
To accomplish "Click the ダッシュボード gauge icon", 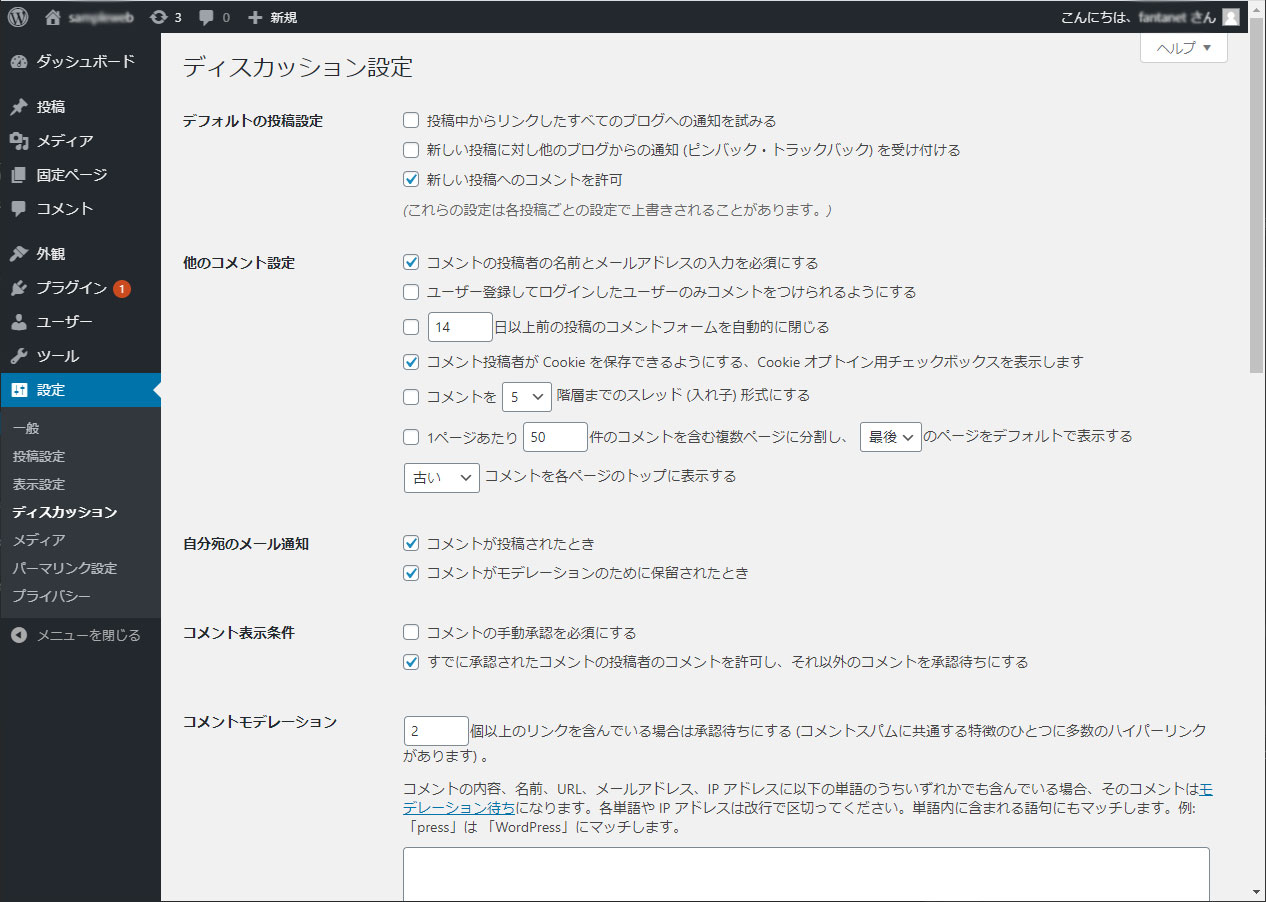I will coord(19,61).
